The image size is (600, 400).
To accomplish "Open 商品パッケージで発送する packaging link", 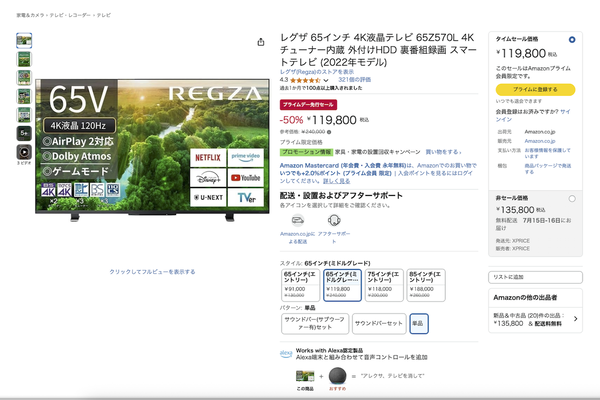I will pos(547,169).
